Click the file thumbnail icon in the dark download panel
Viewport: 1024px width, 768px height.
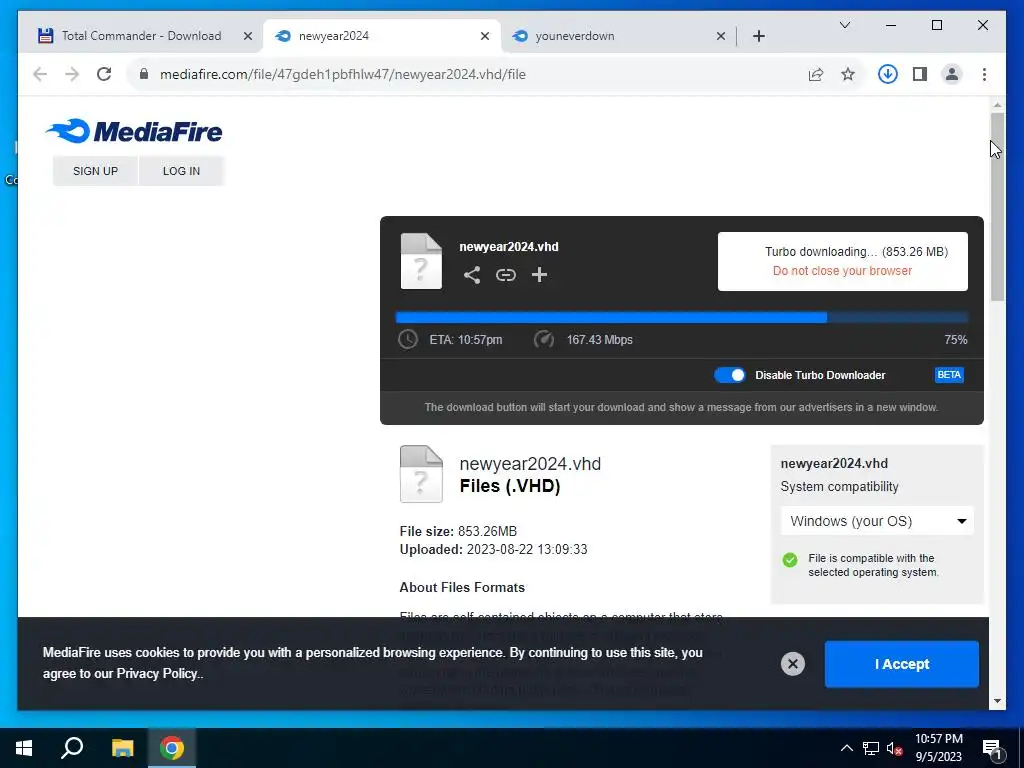421,261
